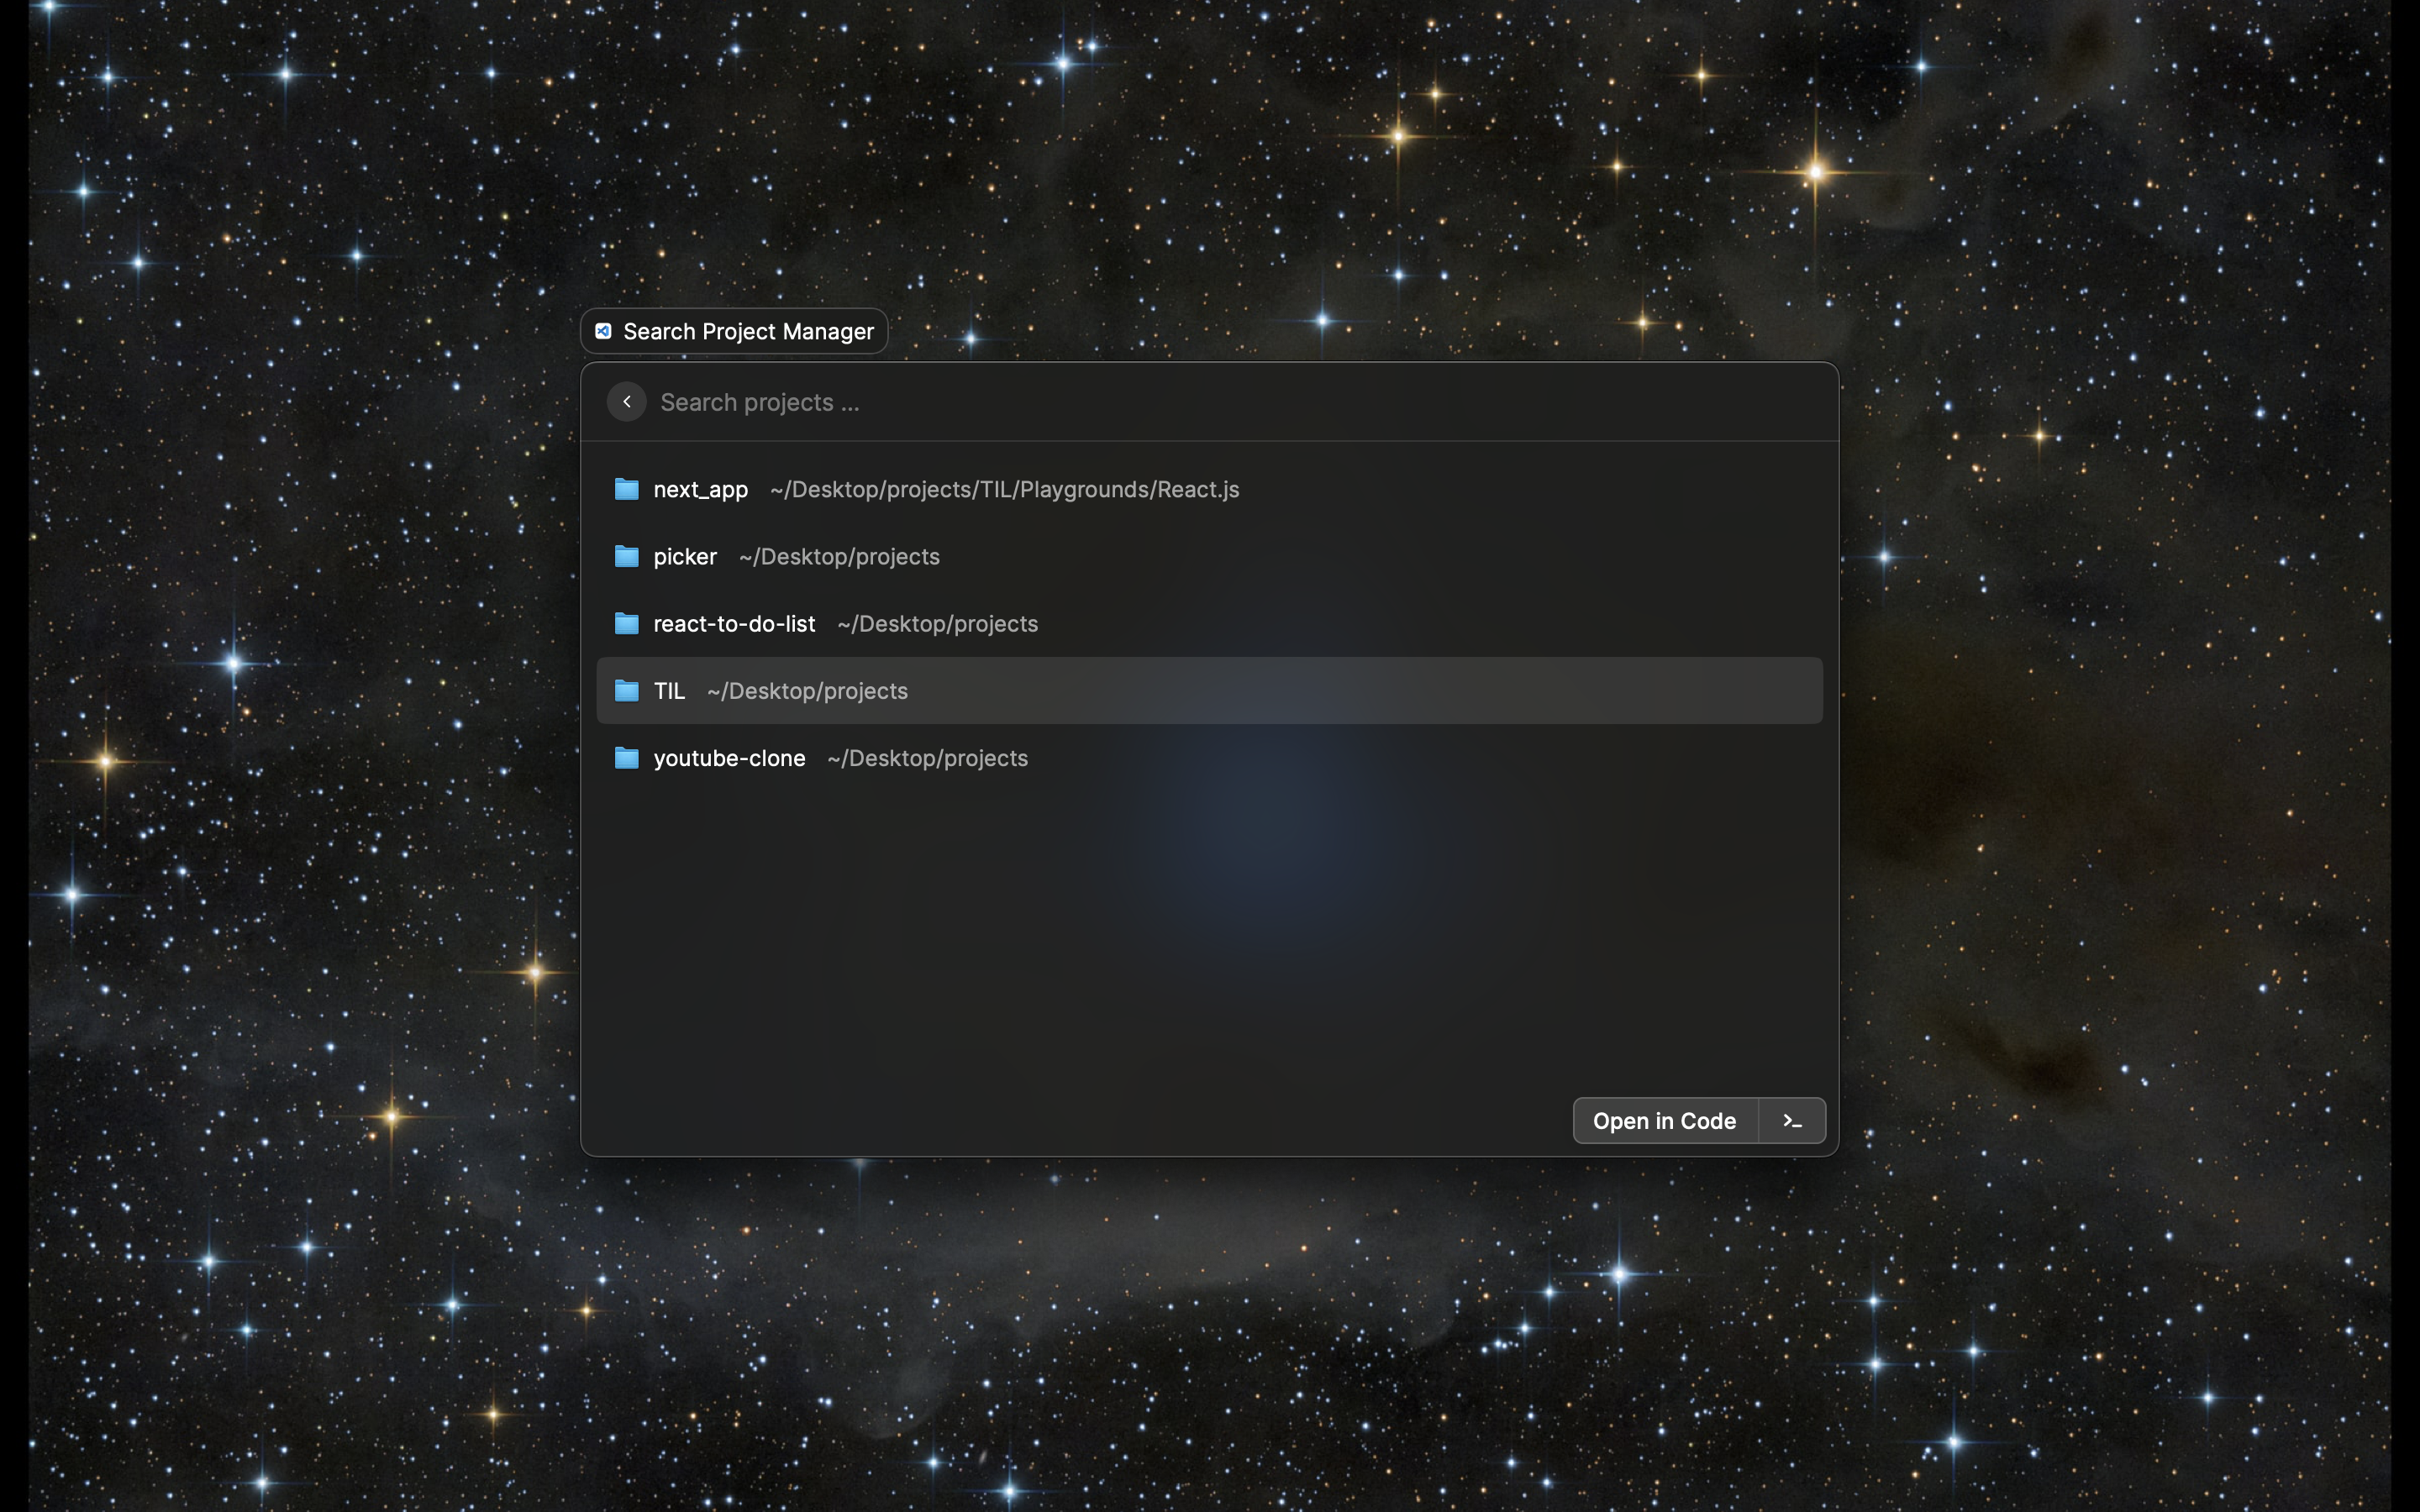Click the back chevron button

coord(626,402)
